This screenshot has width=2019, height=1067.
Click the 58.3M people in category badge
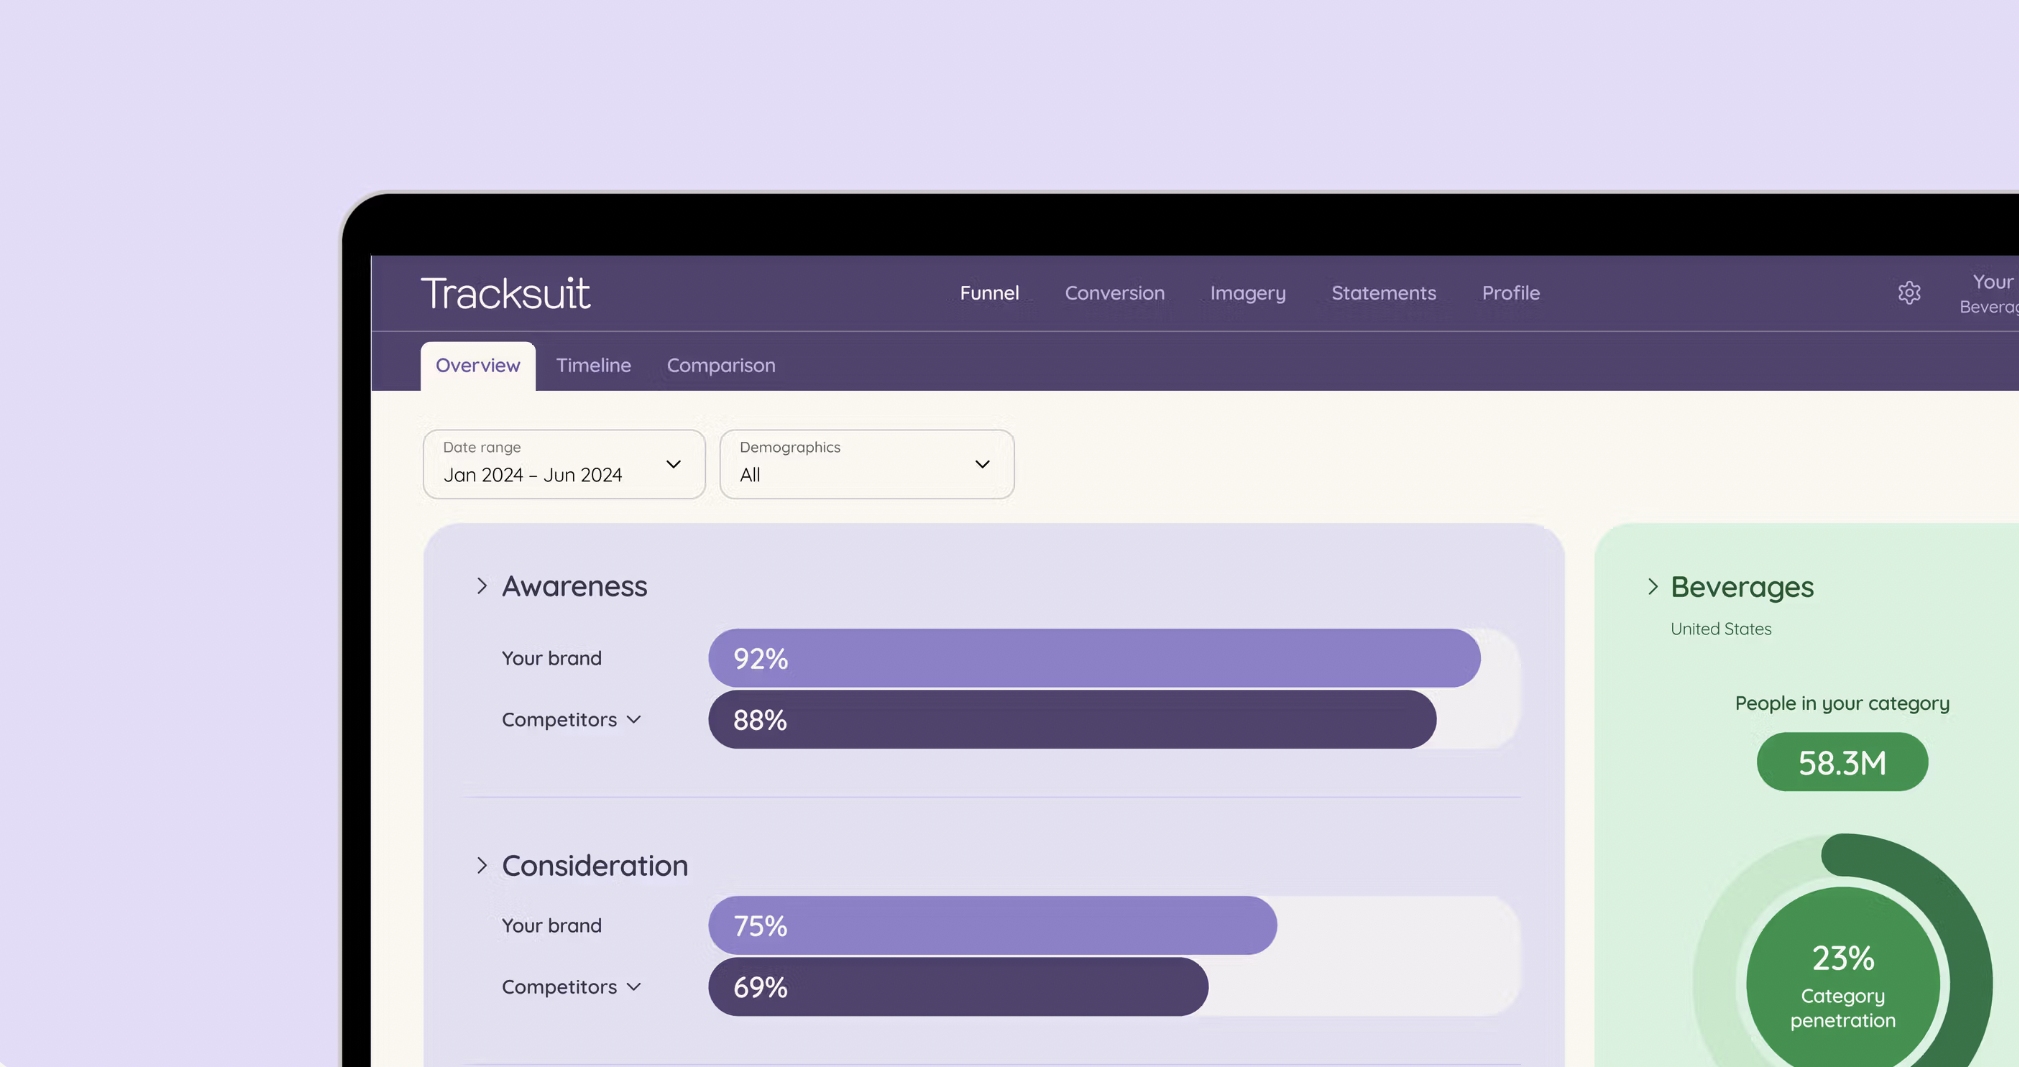(x=1842, y=762)
